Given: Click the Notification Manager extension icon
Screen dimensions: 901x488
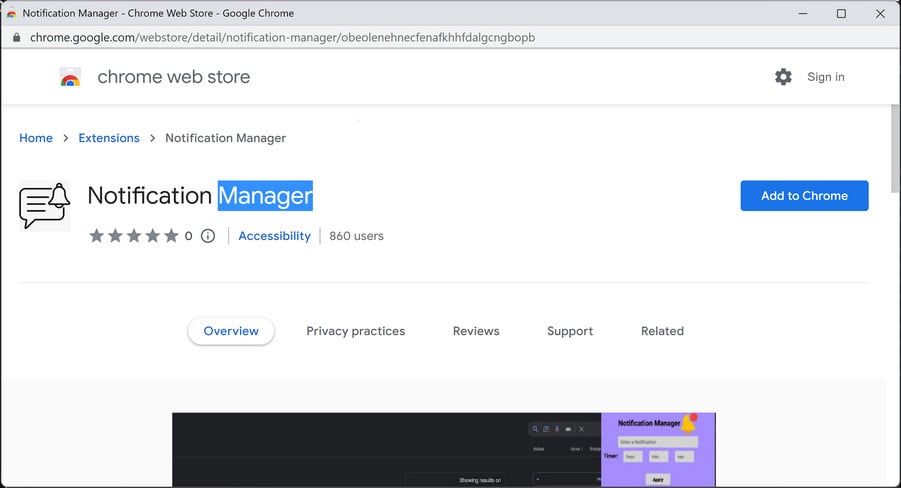Looking at the screenshot, I should pyautogui.click(x=45, y=206).
